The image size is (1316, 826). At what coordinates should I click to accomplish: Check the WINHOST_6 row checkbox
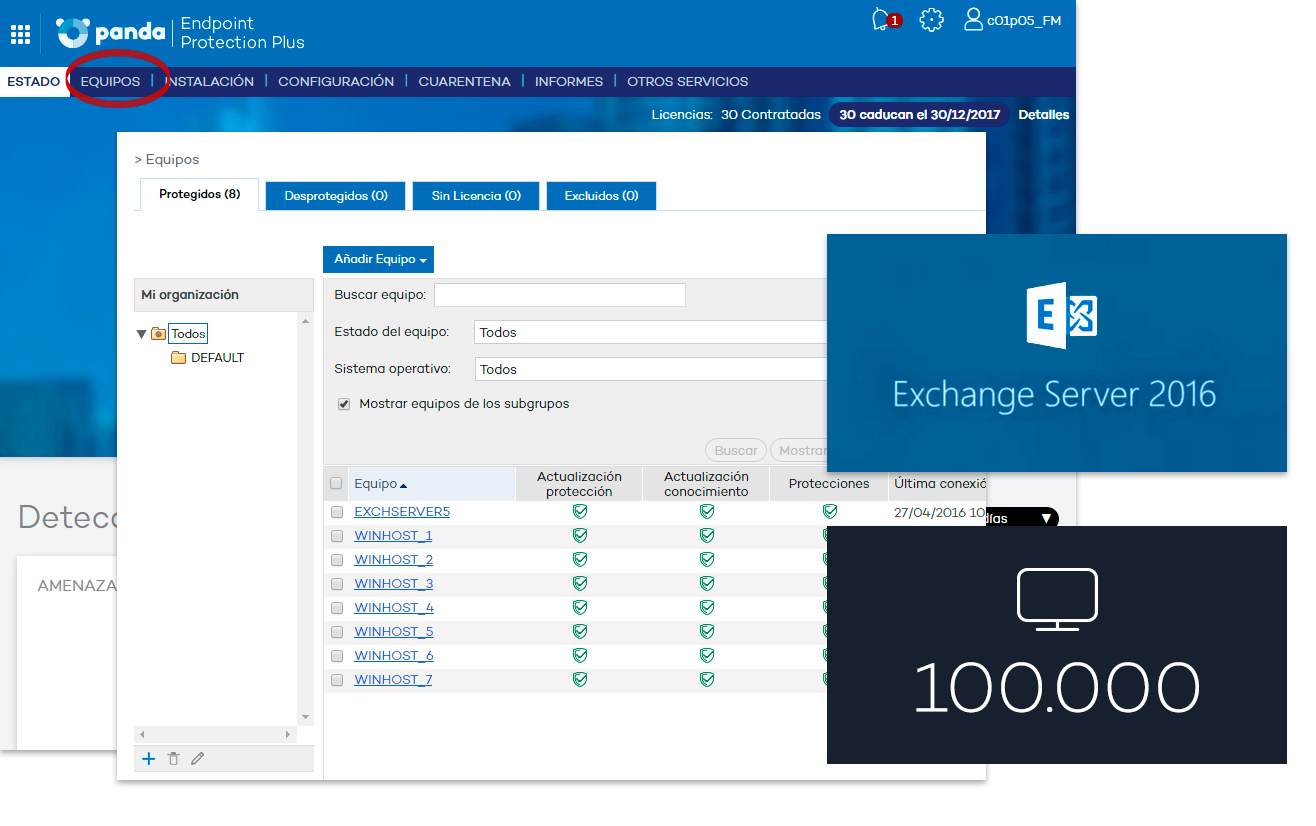tap(336, 656)
